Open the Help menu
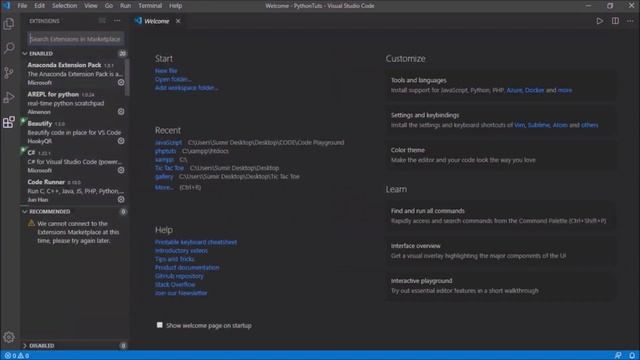 176,6
